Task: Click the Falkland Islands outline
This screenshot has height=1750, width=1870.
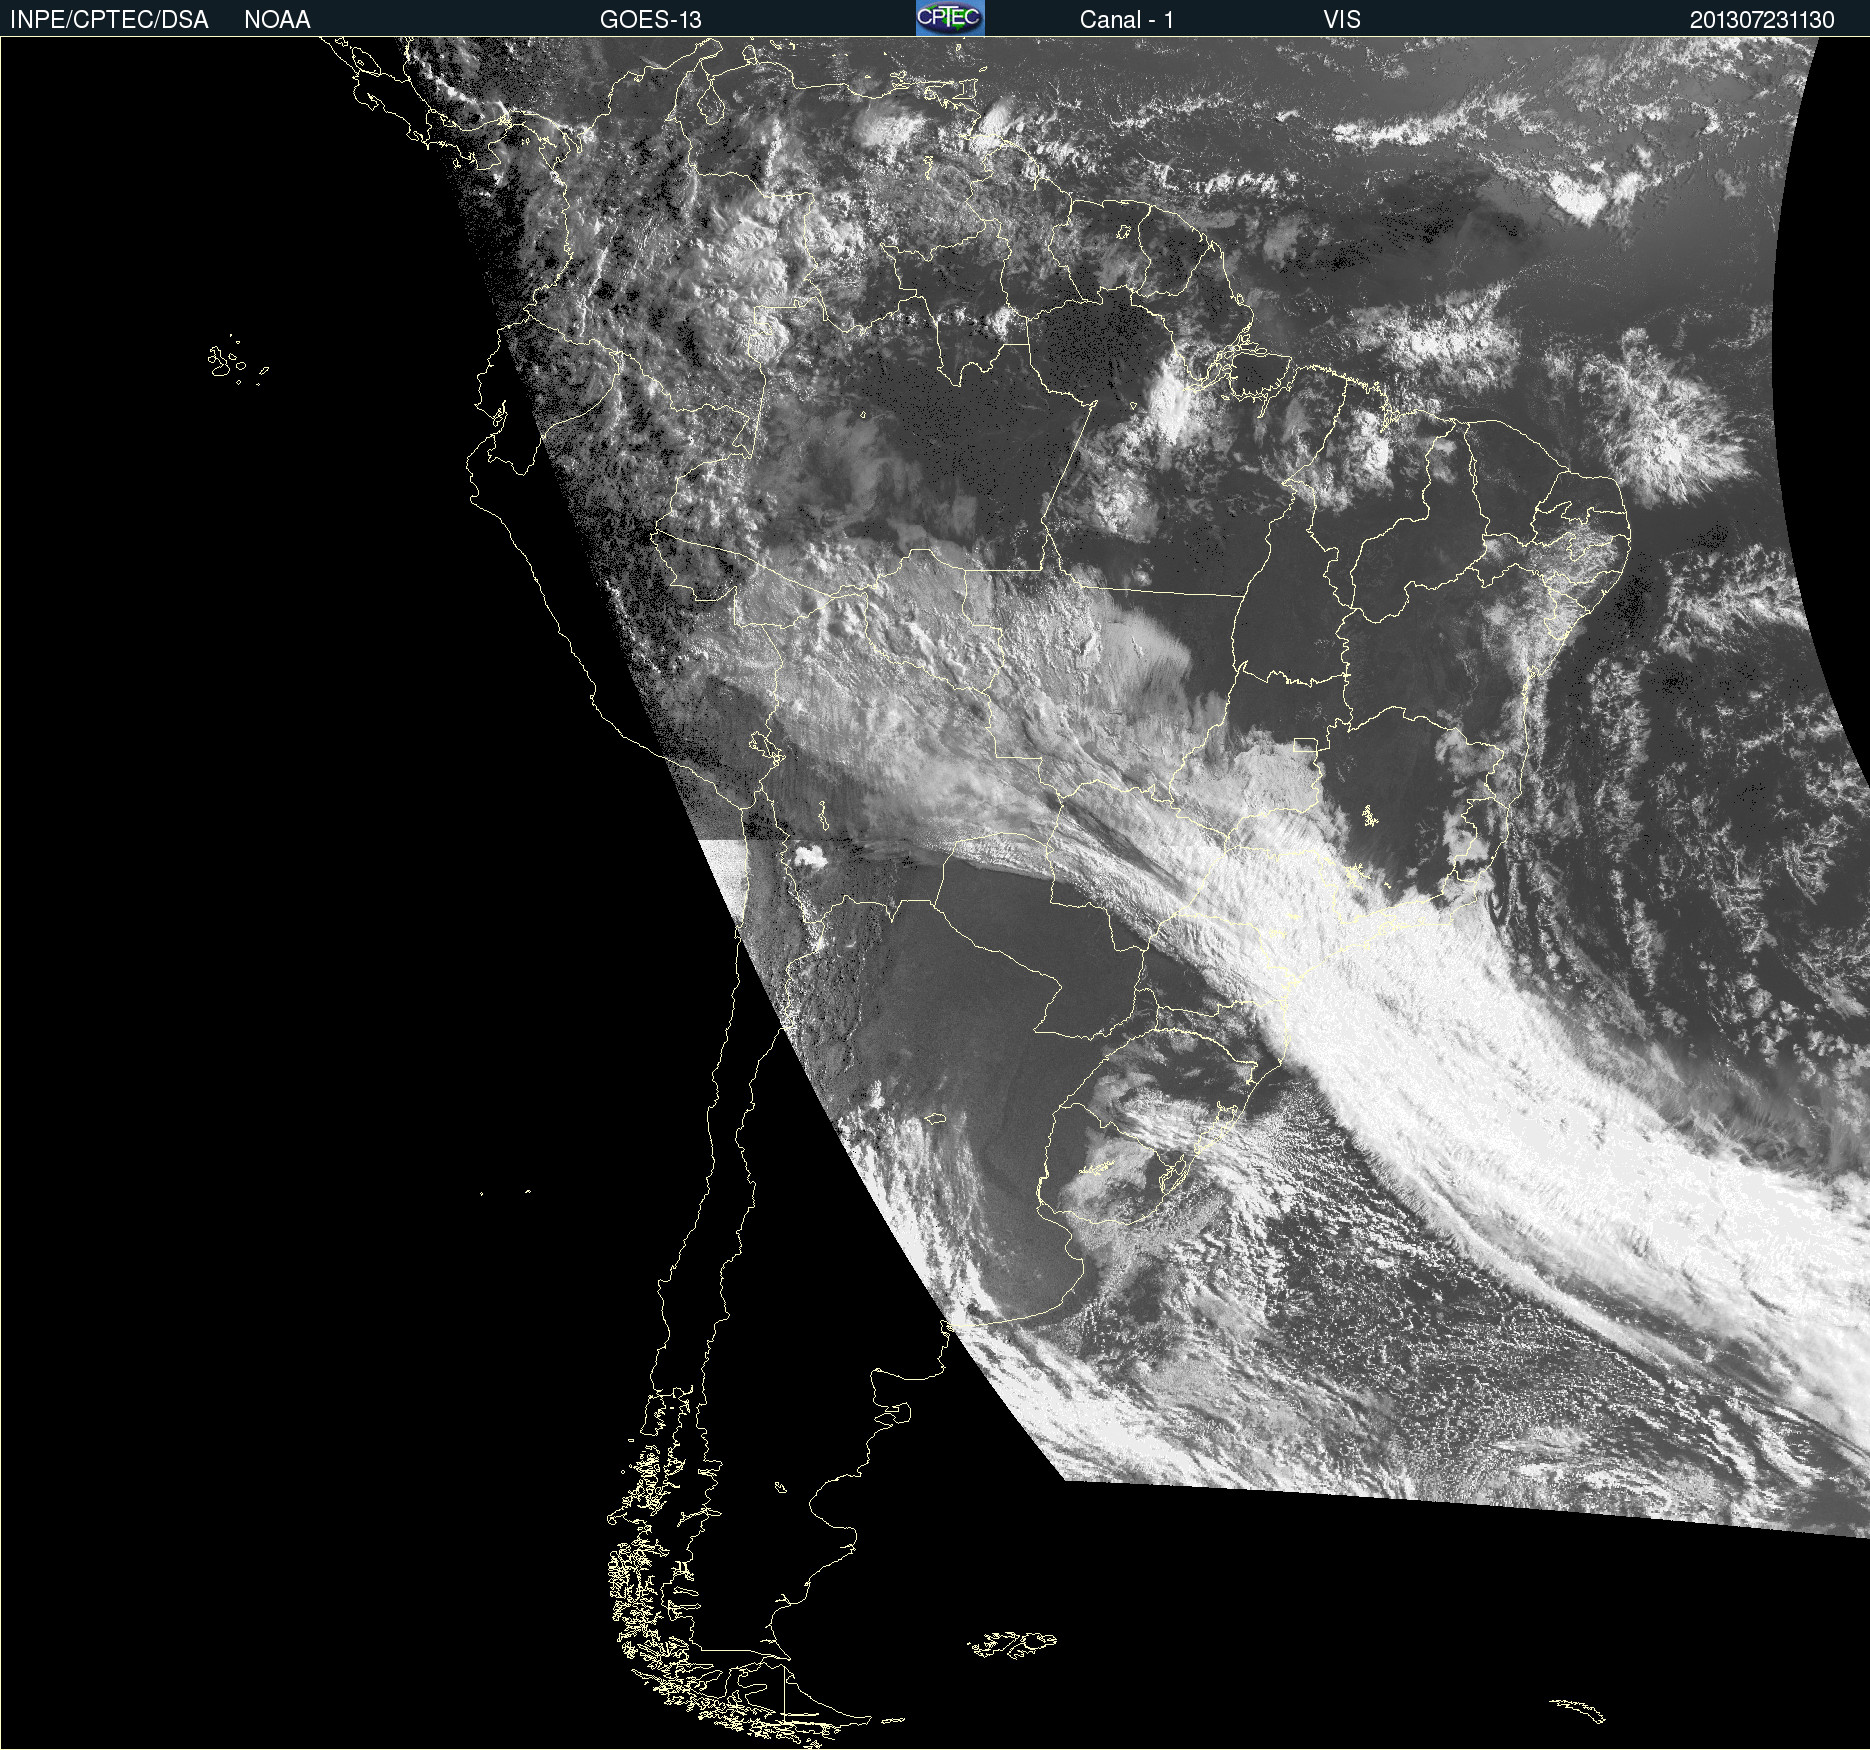Action: pyautogui.click(x=1012, y=1645)
